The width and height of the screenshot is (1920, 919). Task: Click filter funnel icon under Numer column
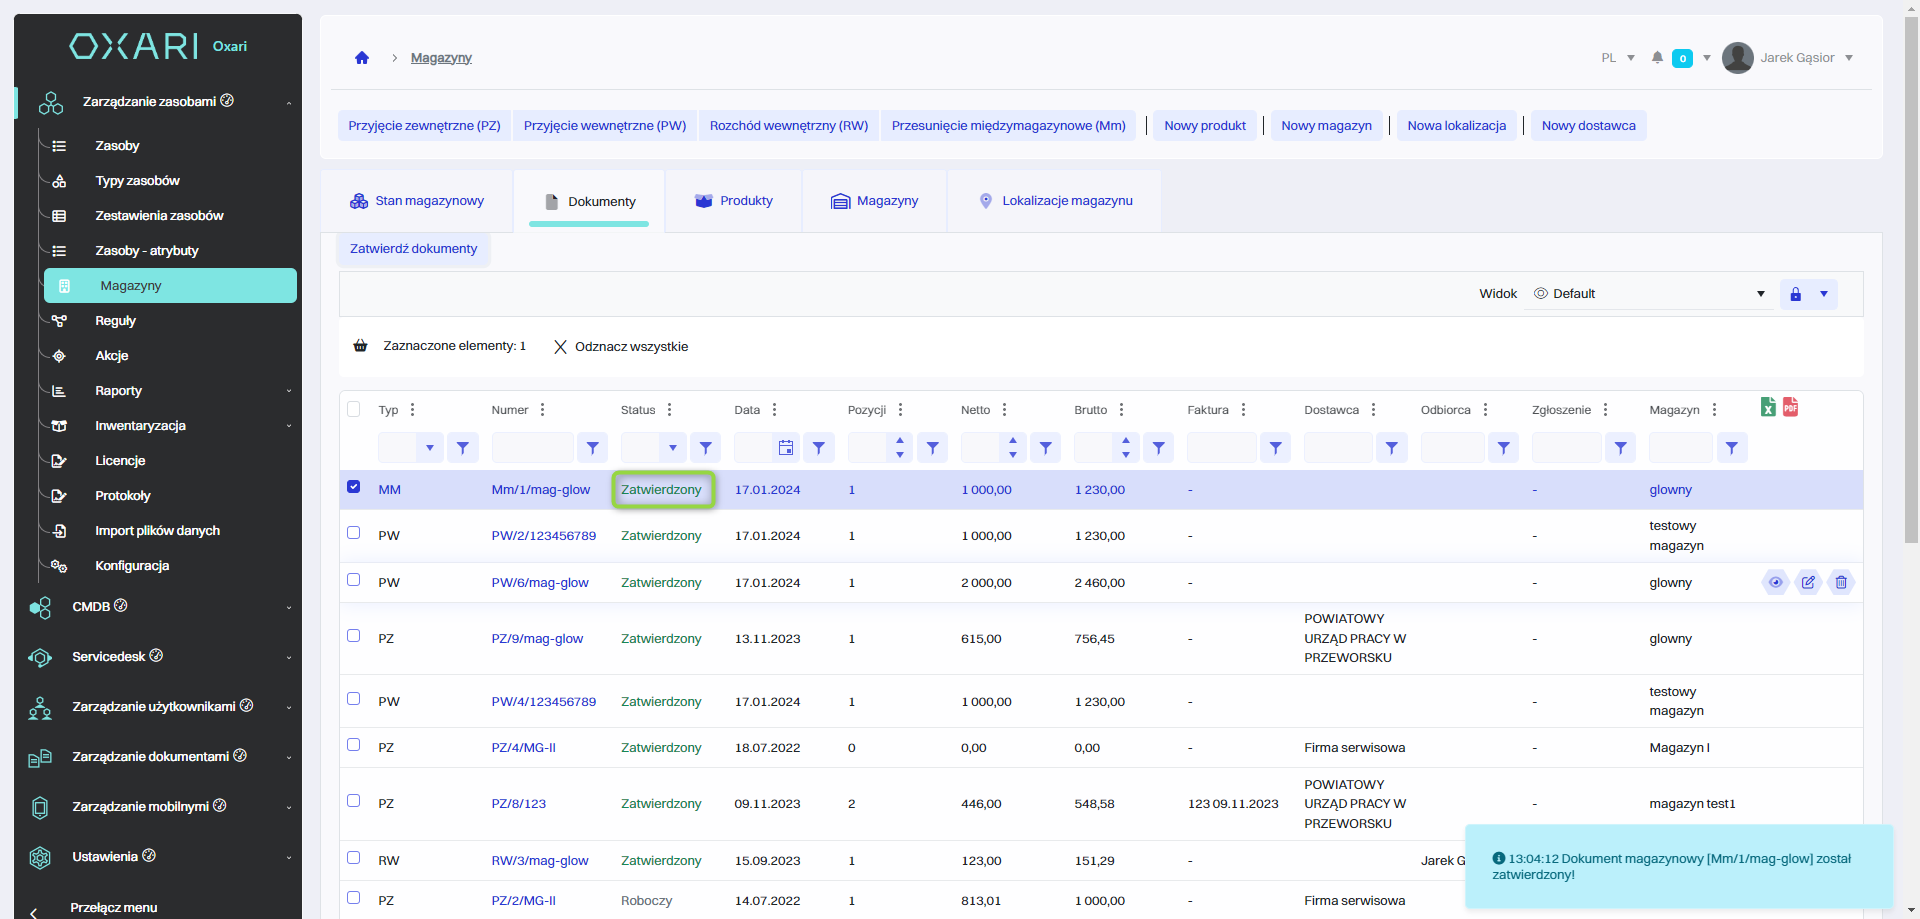[x=592, y=448]
